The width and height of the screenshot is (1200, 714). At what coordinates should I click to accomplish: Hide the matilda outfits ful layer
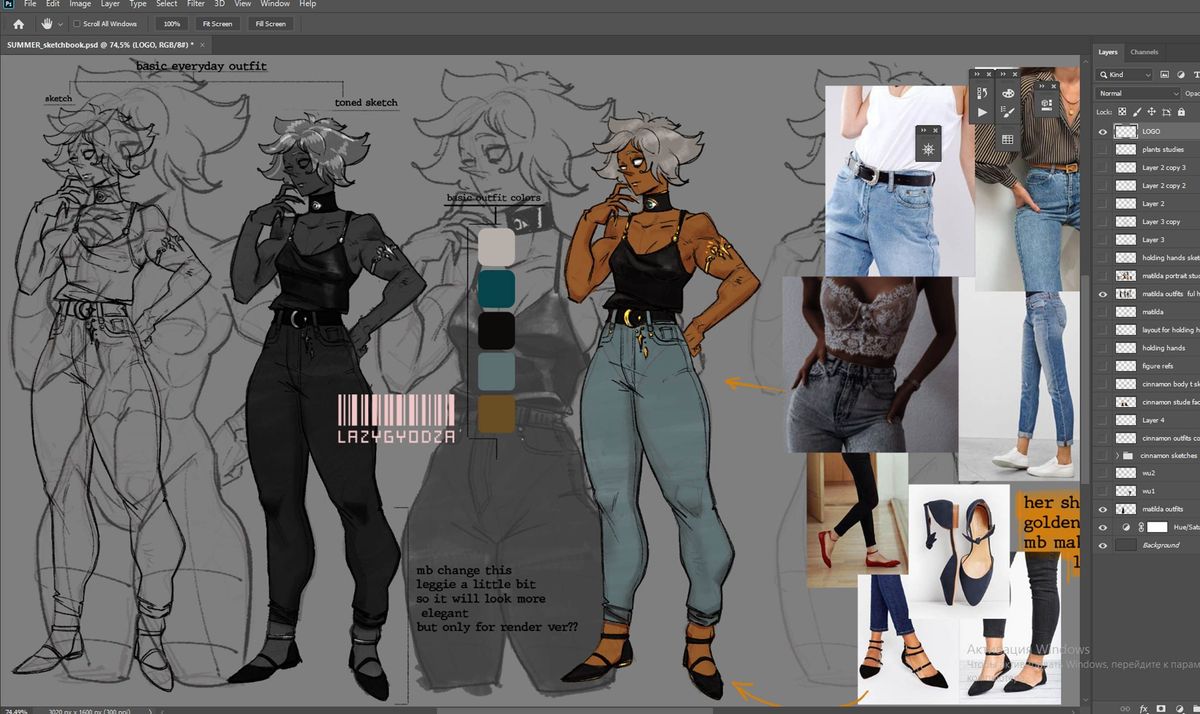tap(1103, 294)
